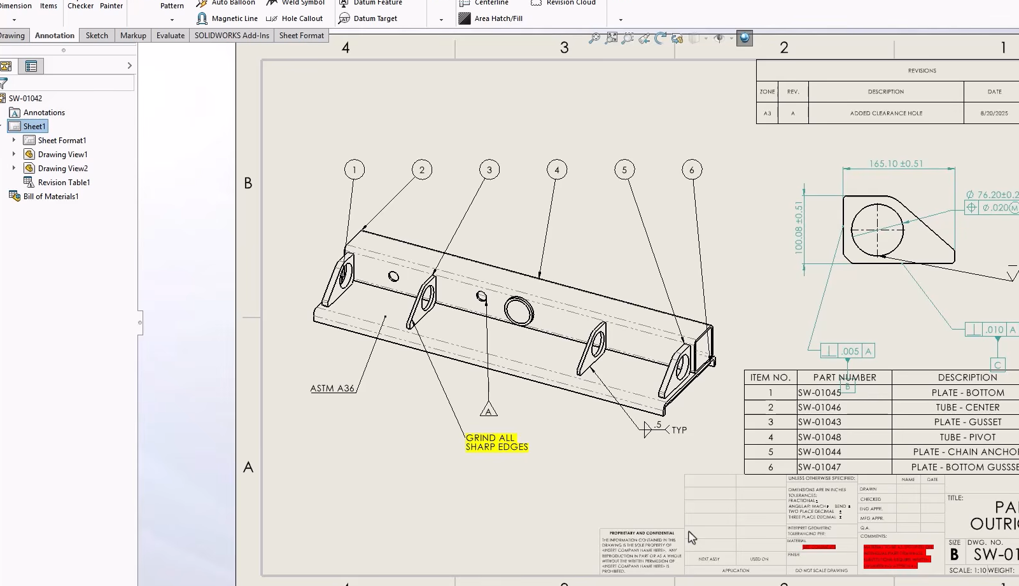The image size is (1019, 586).
Task: Click the Revision Cloud tool
Action: click(563, 3)
